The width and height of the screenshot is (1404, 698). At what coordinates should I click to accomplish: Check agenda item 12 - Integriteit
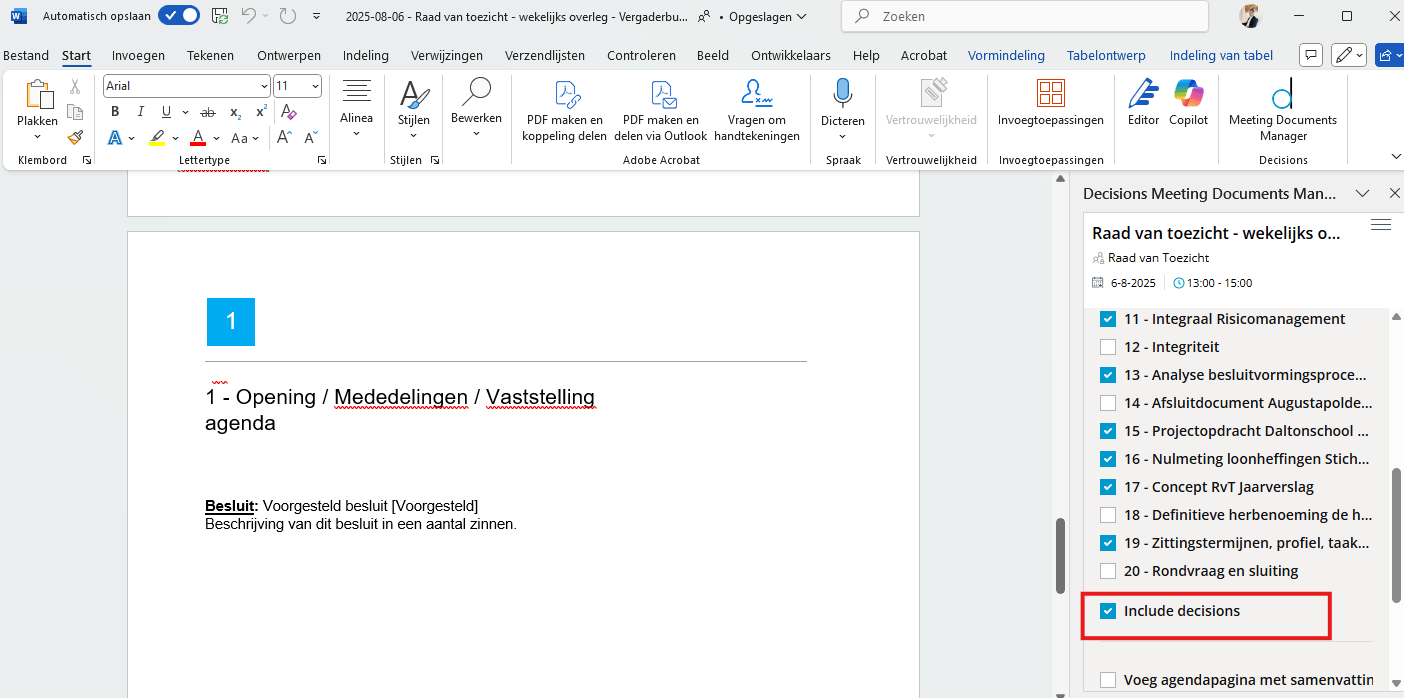click(x=1108, y=347)
